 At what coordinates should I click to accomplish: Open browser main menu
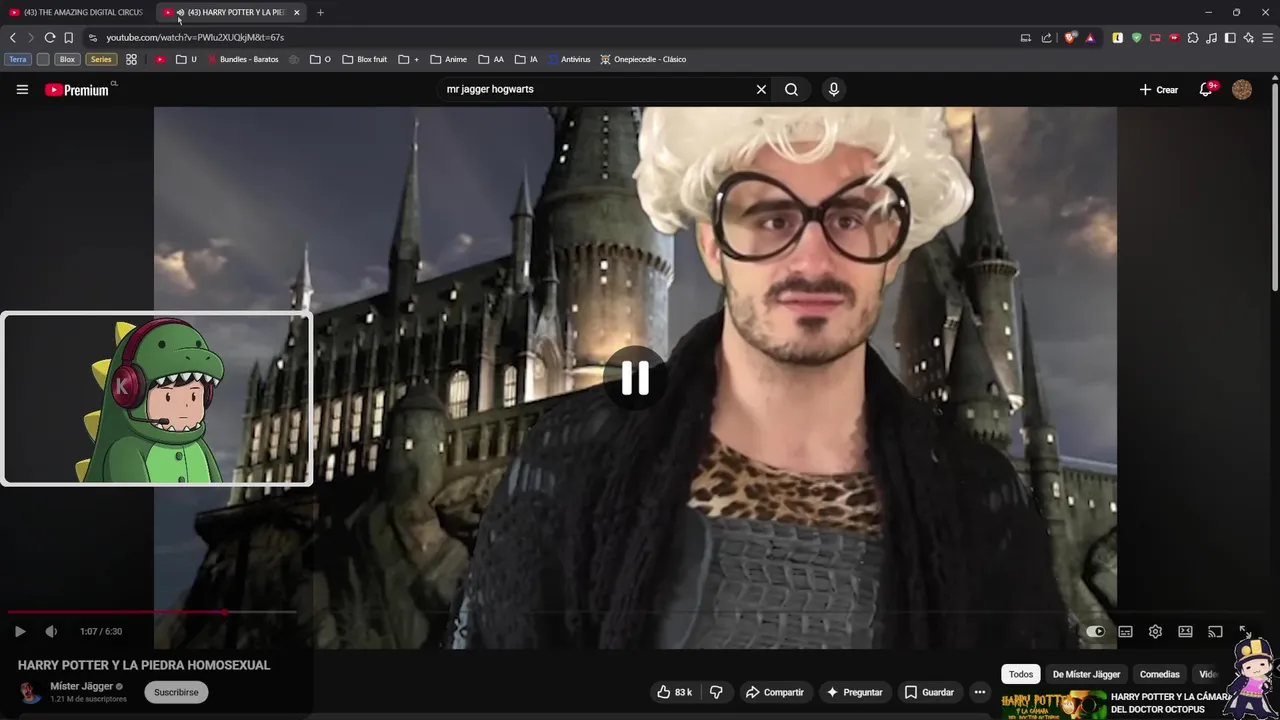[x=1268, y=37]
